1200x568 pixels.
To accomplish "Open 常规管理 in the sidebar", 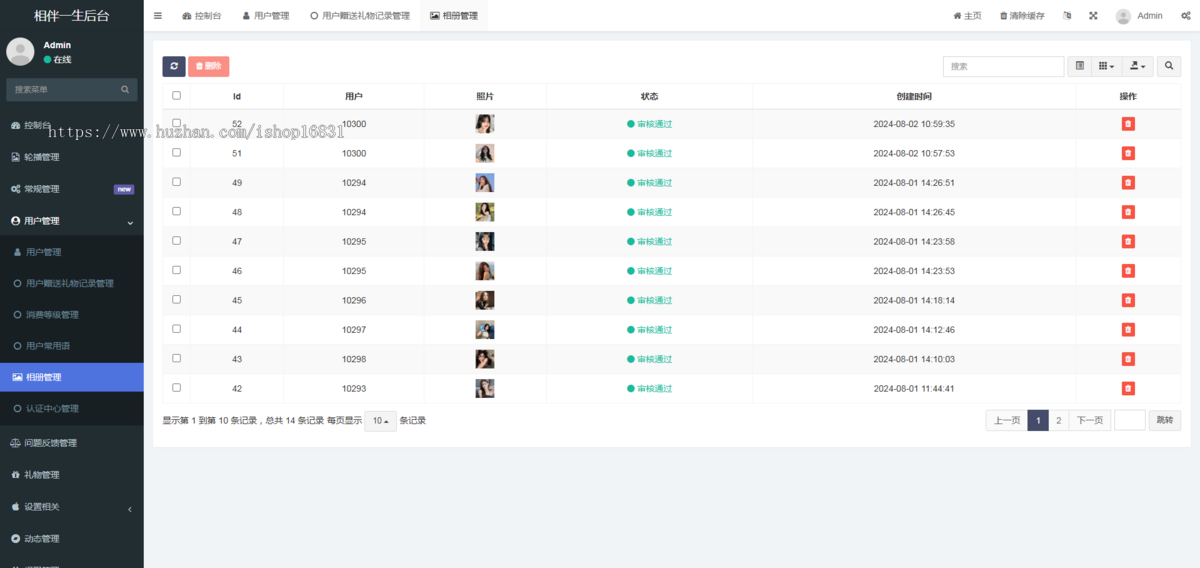I will pyautogui.click(x=71, y=189).
